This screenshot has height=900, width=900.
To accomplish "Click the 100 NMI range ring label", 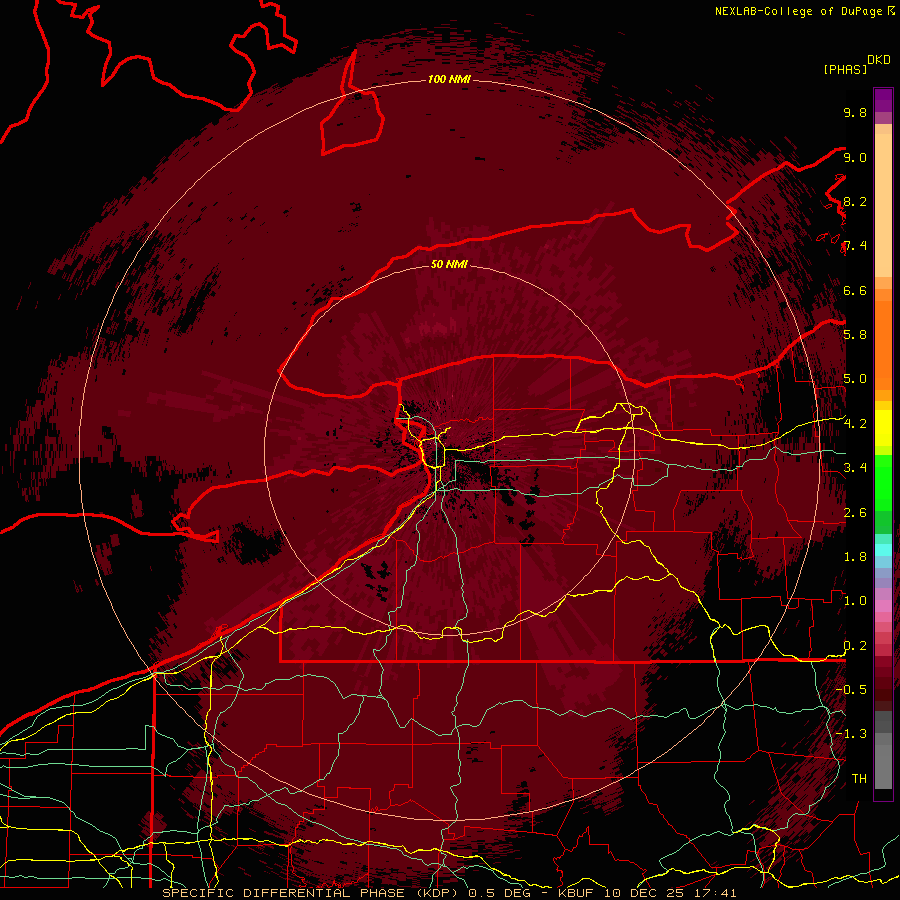I will coord(449,79).
